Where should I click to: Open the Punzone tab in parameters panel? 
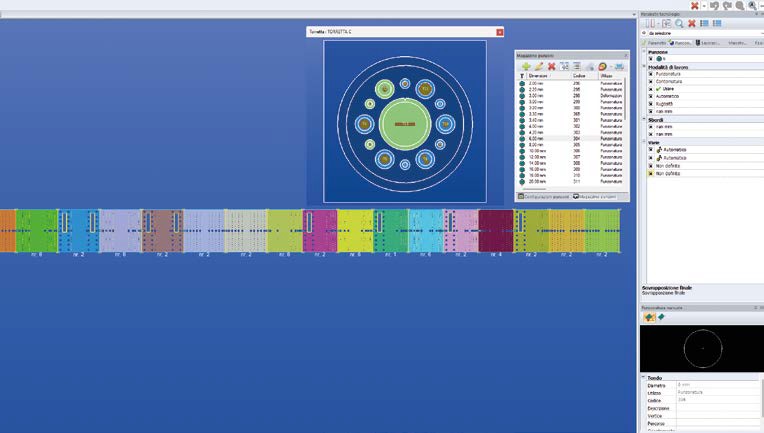(680, 43)
